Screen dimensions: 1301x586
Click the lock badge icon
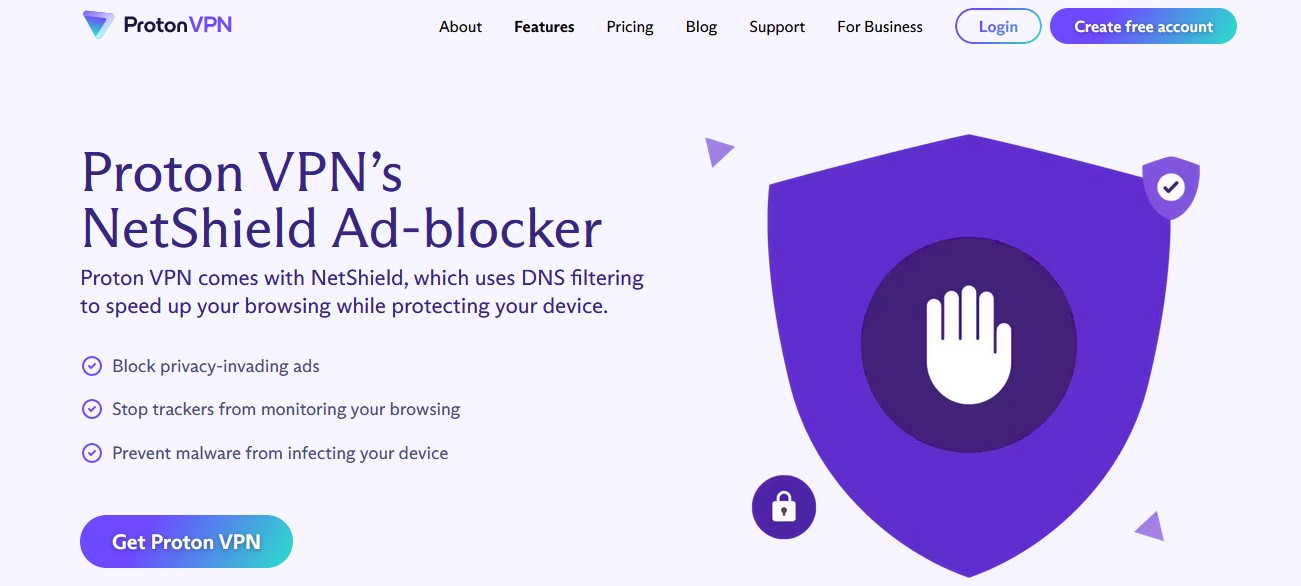[783, 507]
